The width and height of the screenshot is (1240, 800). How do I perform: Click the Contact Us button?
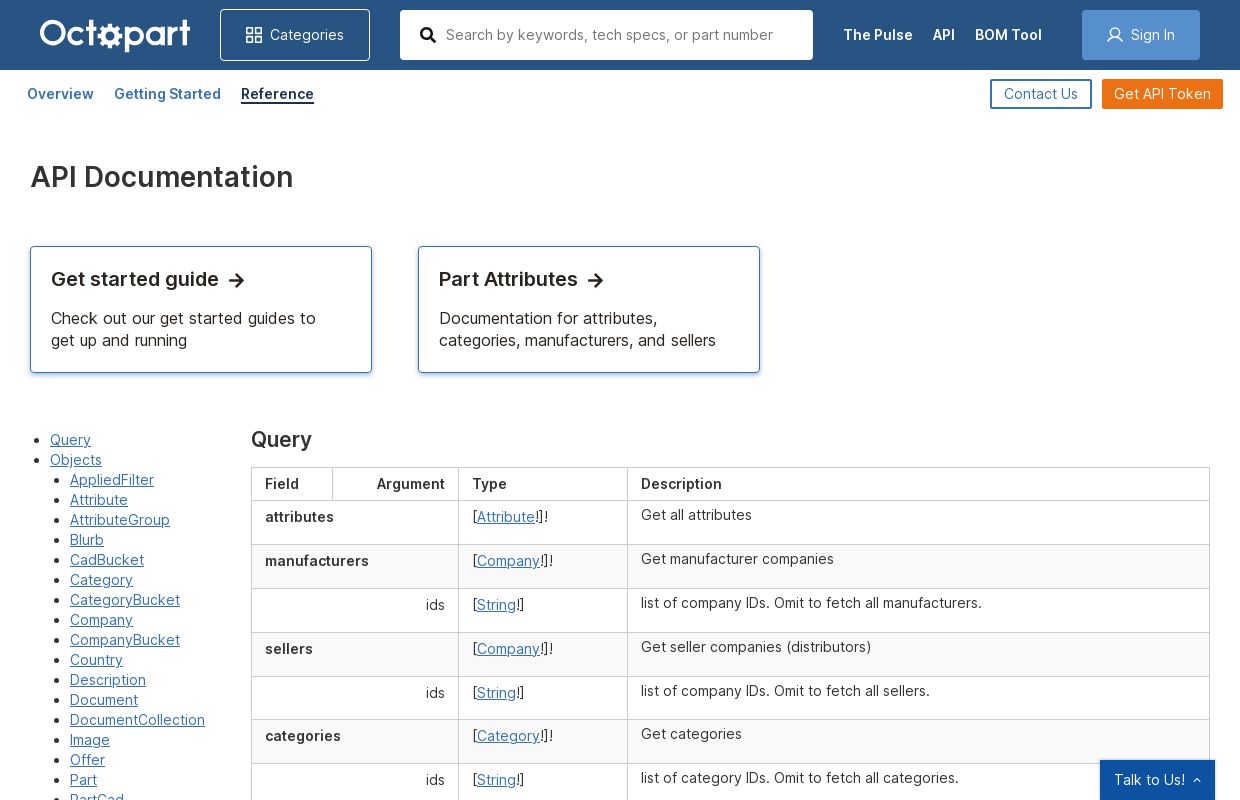click(1041, 94)
